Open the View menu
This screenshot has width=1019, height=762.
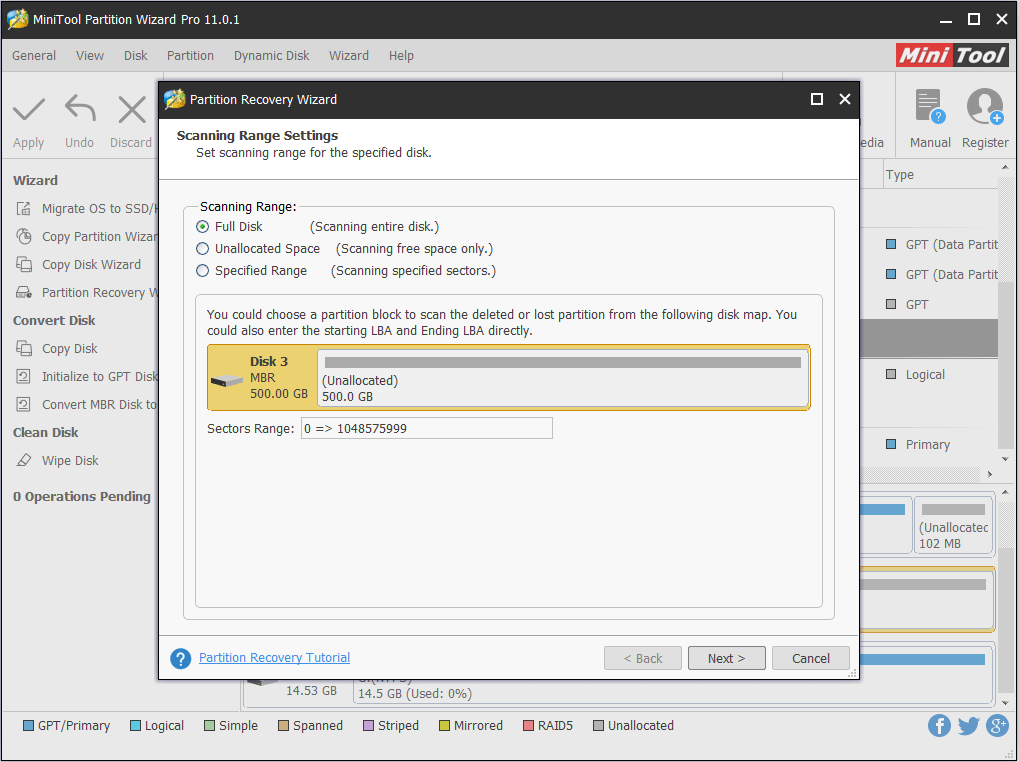tap(90, 56)
